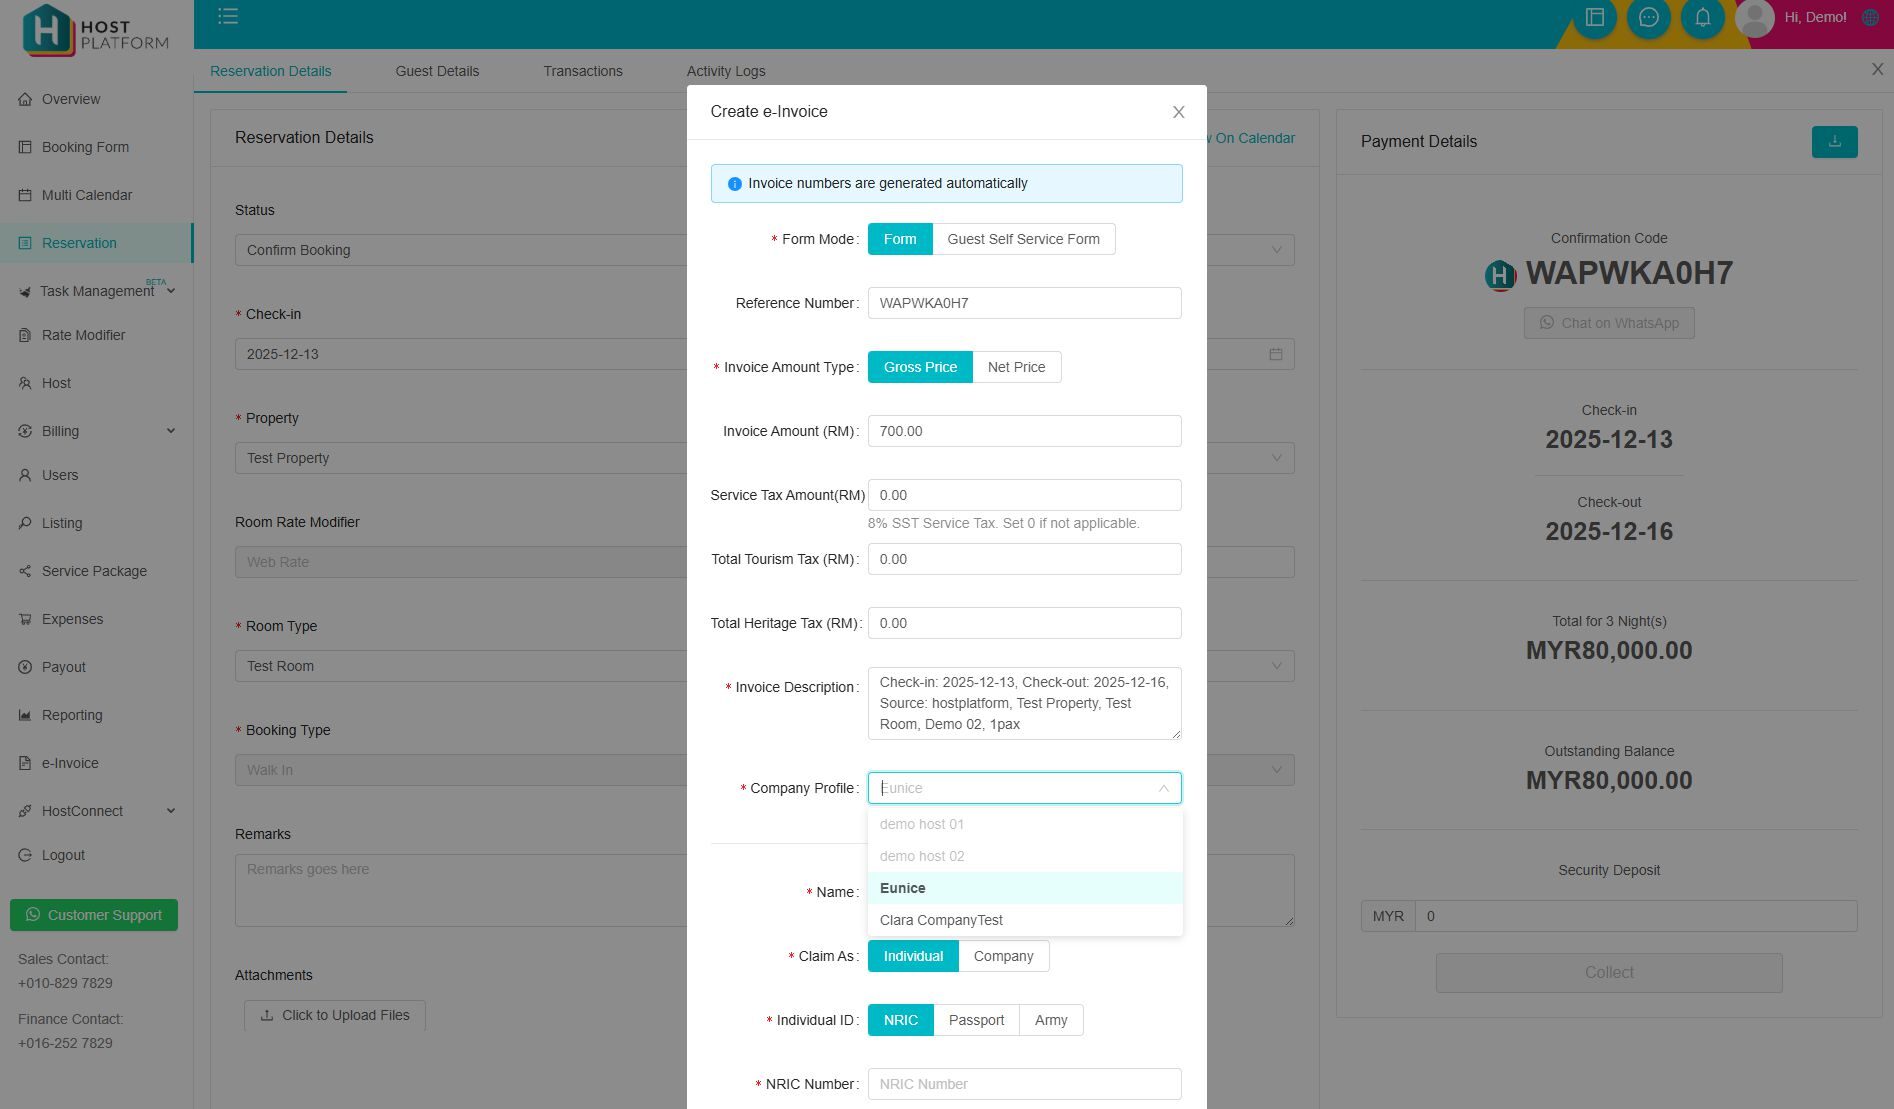
Task: Set Claim As to Company
Action: pyautogui.click(x=1003, y=956)
